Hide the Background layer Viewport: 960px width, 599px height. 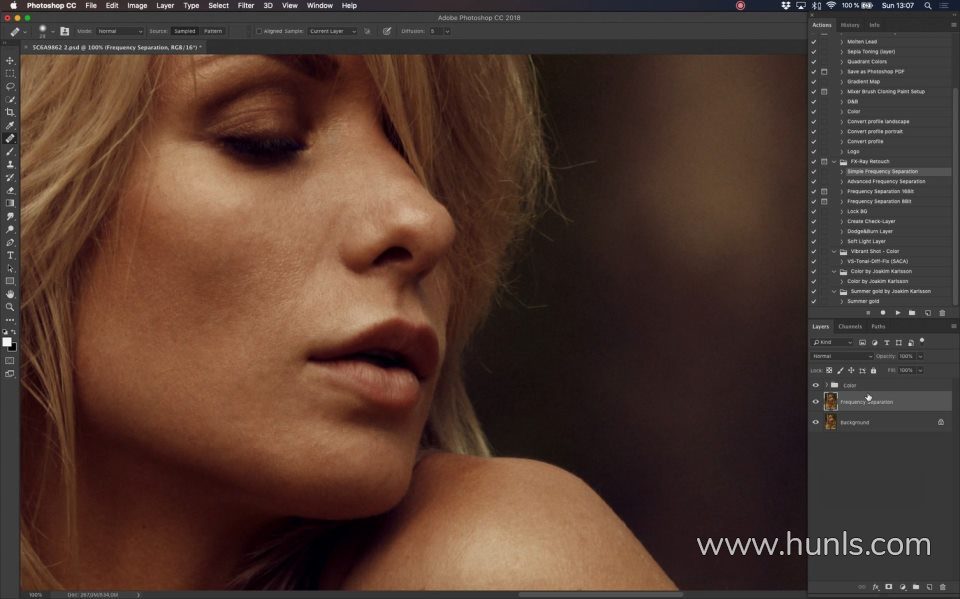(816, 422)
